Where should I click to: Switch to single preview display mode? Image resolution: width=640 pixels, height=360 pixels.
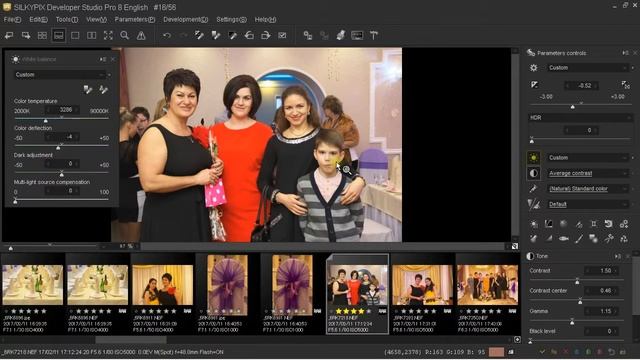(x=75, y=36)
